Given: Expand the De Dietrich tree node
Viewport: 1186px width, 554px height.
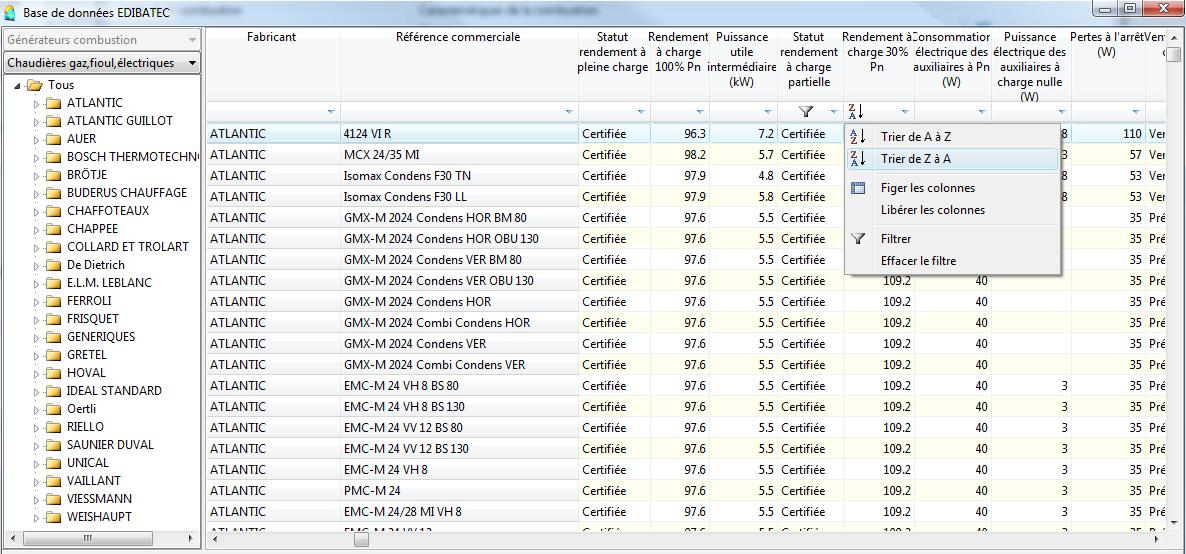Looking at the screenshot, I should click(36, 265).
